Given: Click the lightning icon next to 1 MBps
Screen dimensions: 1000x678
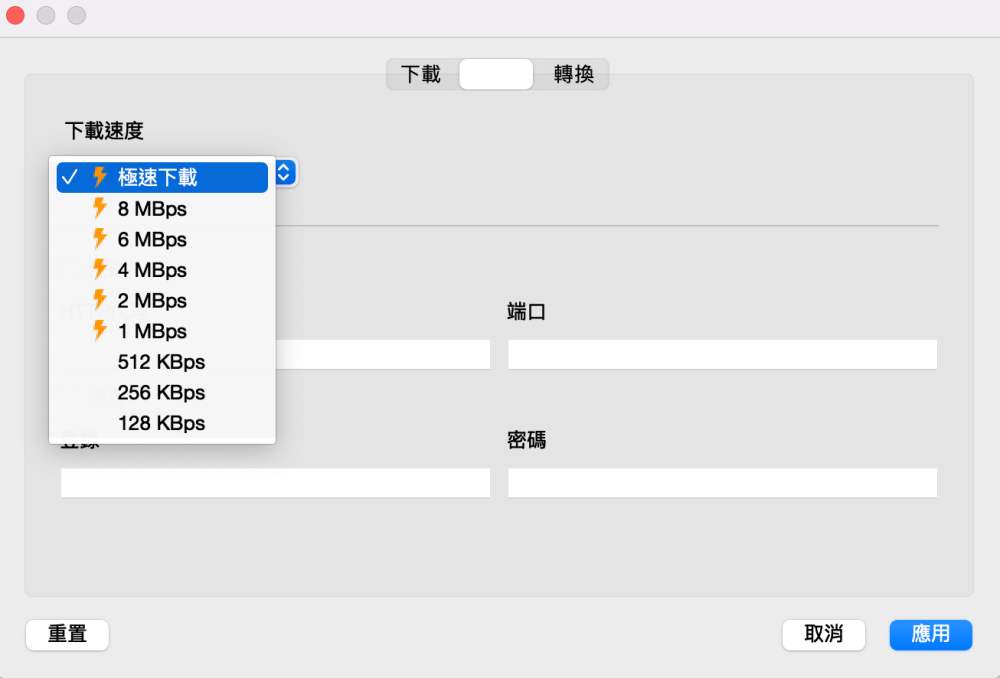Looking at the screenshot, I should 99,331.
